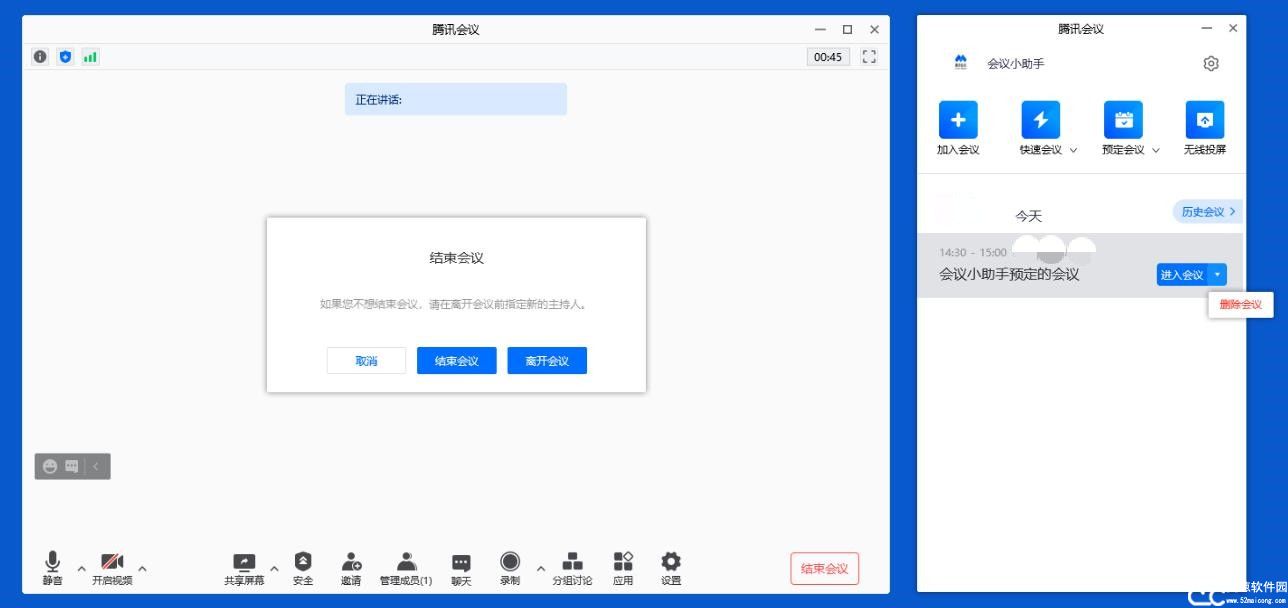
Task: Click 取消 in the end meeting dialog
Action: click(366, 361)
